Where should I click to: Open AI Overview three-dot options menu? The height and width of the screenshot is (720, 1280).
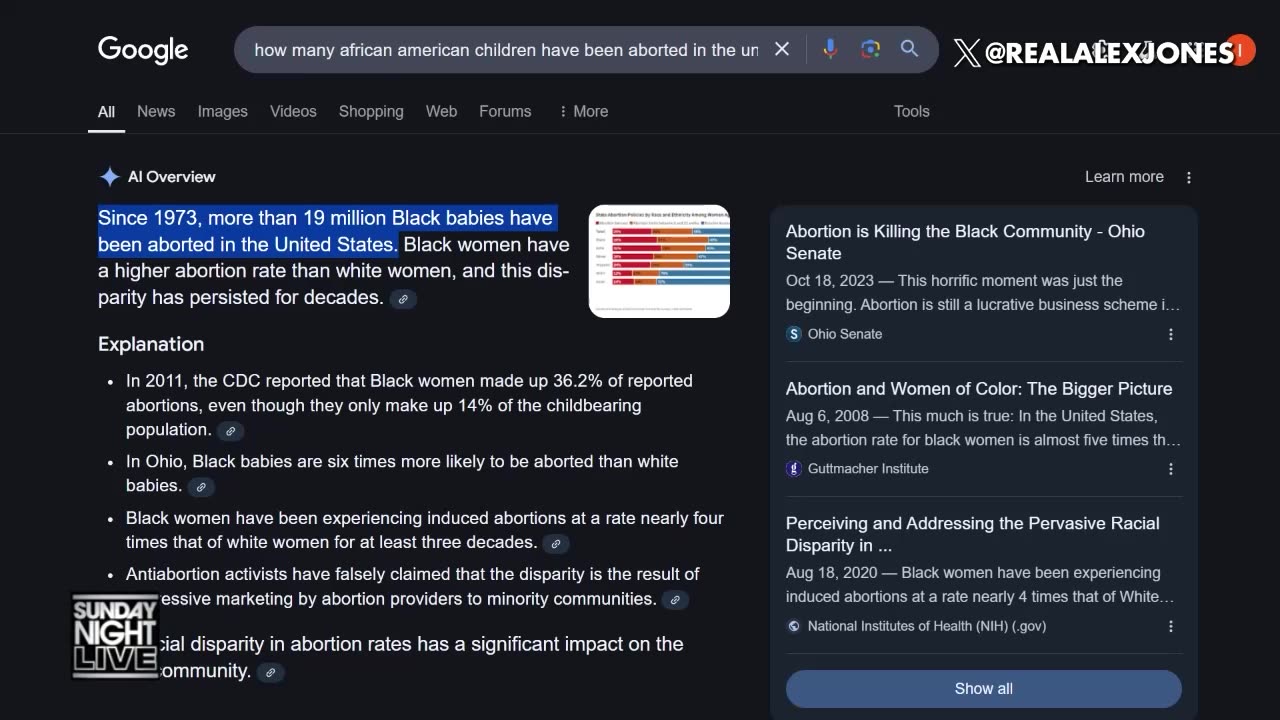coord(1189,177)
